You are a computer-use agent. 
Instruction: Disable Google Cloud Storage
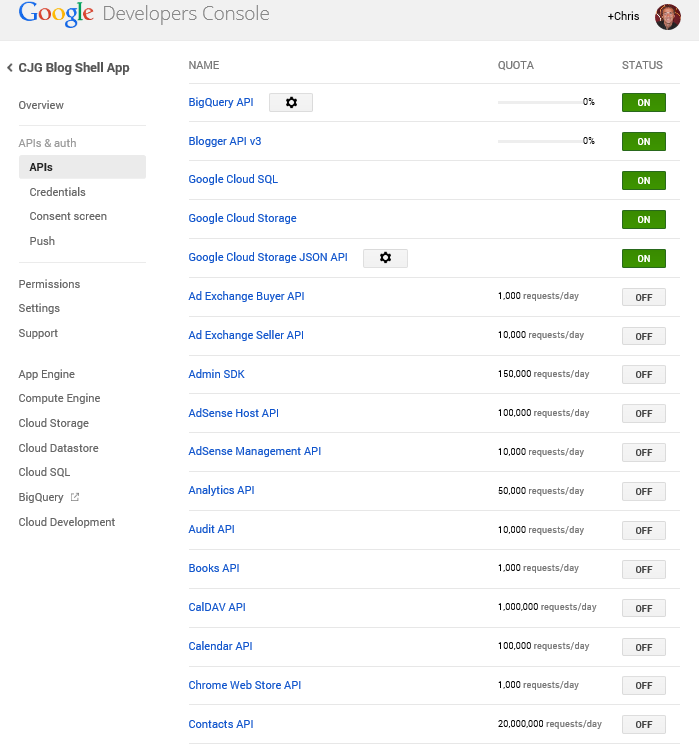643,219
